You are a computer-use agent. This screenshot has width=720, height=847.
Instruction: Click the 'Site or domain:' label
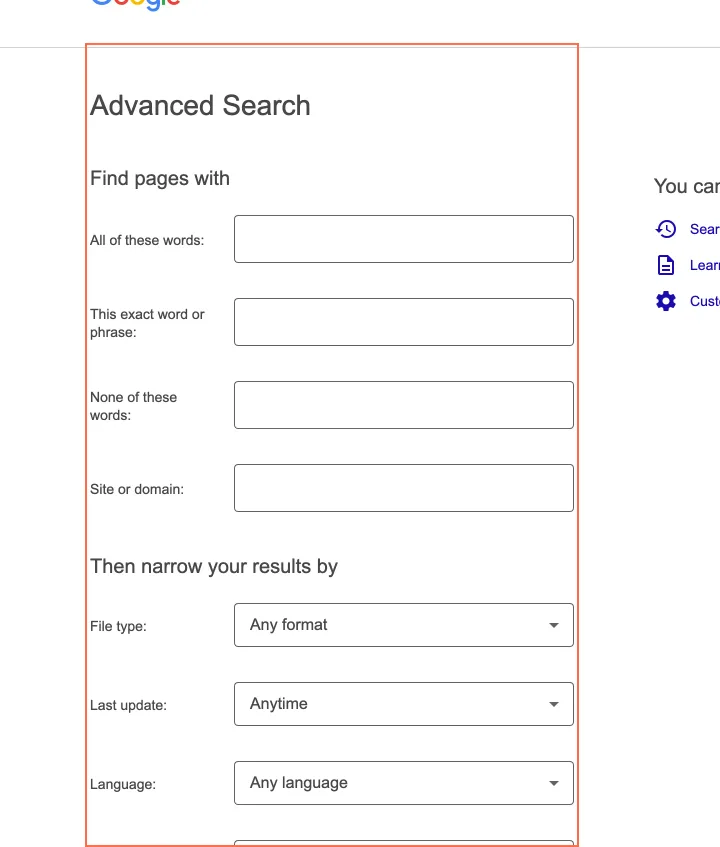(137, 489)
